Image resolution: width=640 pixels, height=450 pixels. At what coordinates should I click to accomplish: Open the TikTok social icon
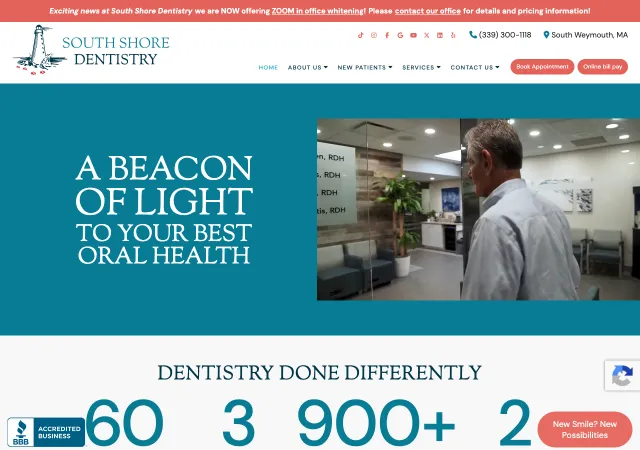click(x=360, y=35)
